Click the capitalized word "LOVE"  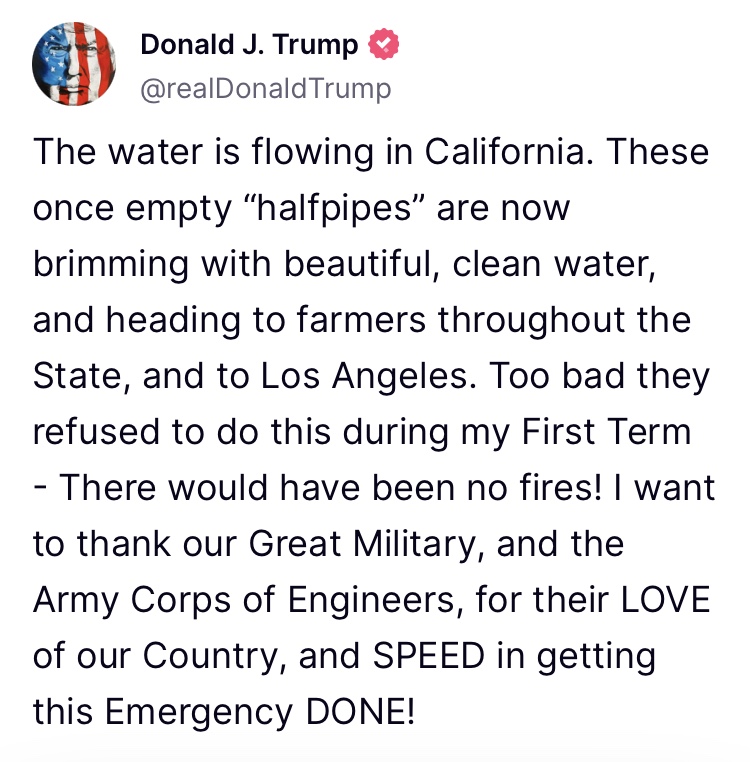click(x=666, y=599)
